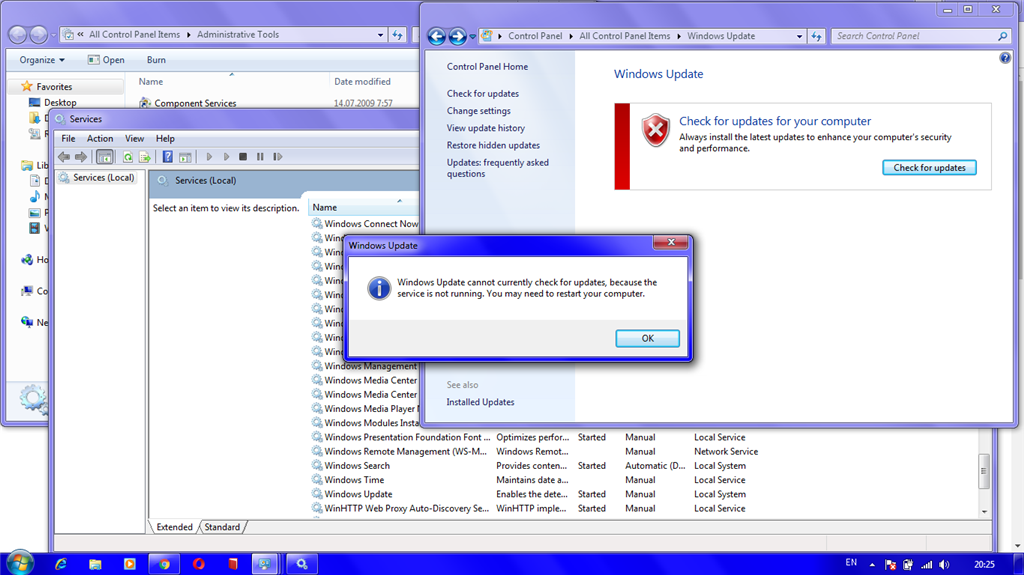Open the Windows Start menu
Image resolution: width=1024 pixels, height=575 pixels.
(19, 563)
